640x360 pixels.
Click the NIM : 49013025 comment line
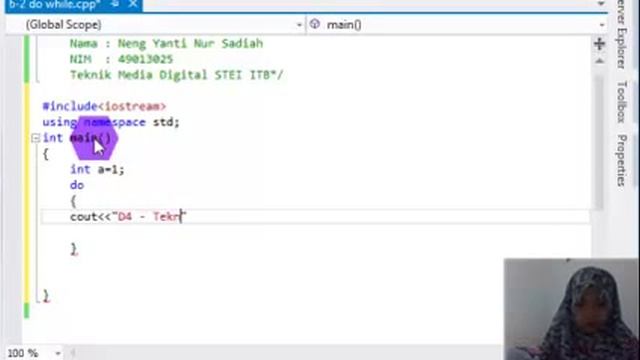tap(121, 59)
